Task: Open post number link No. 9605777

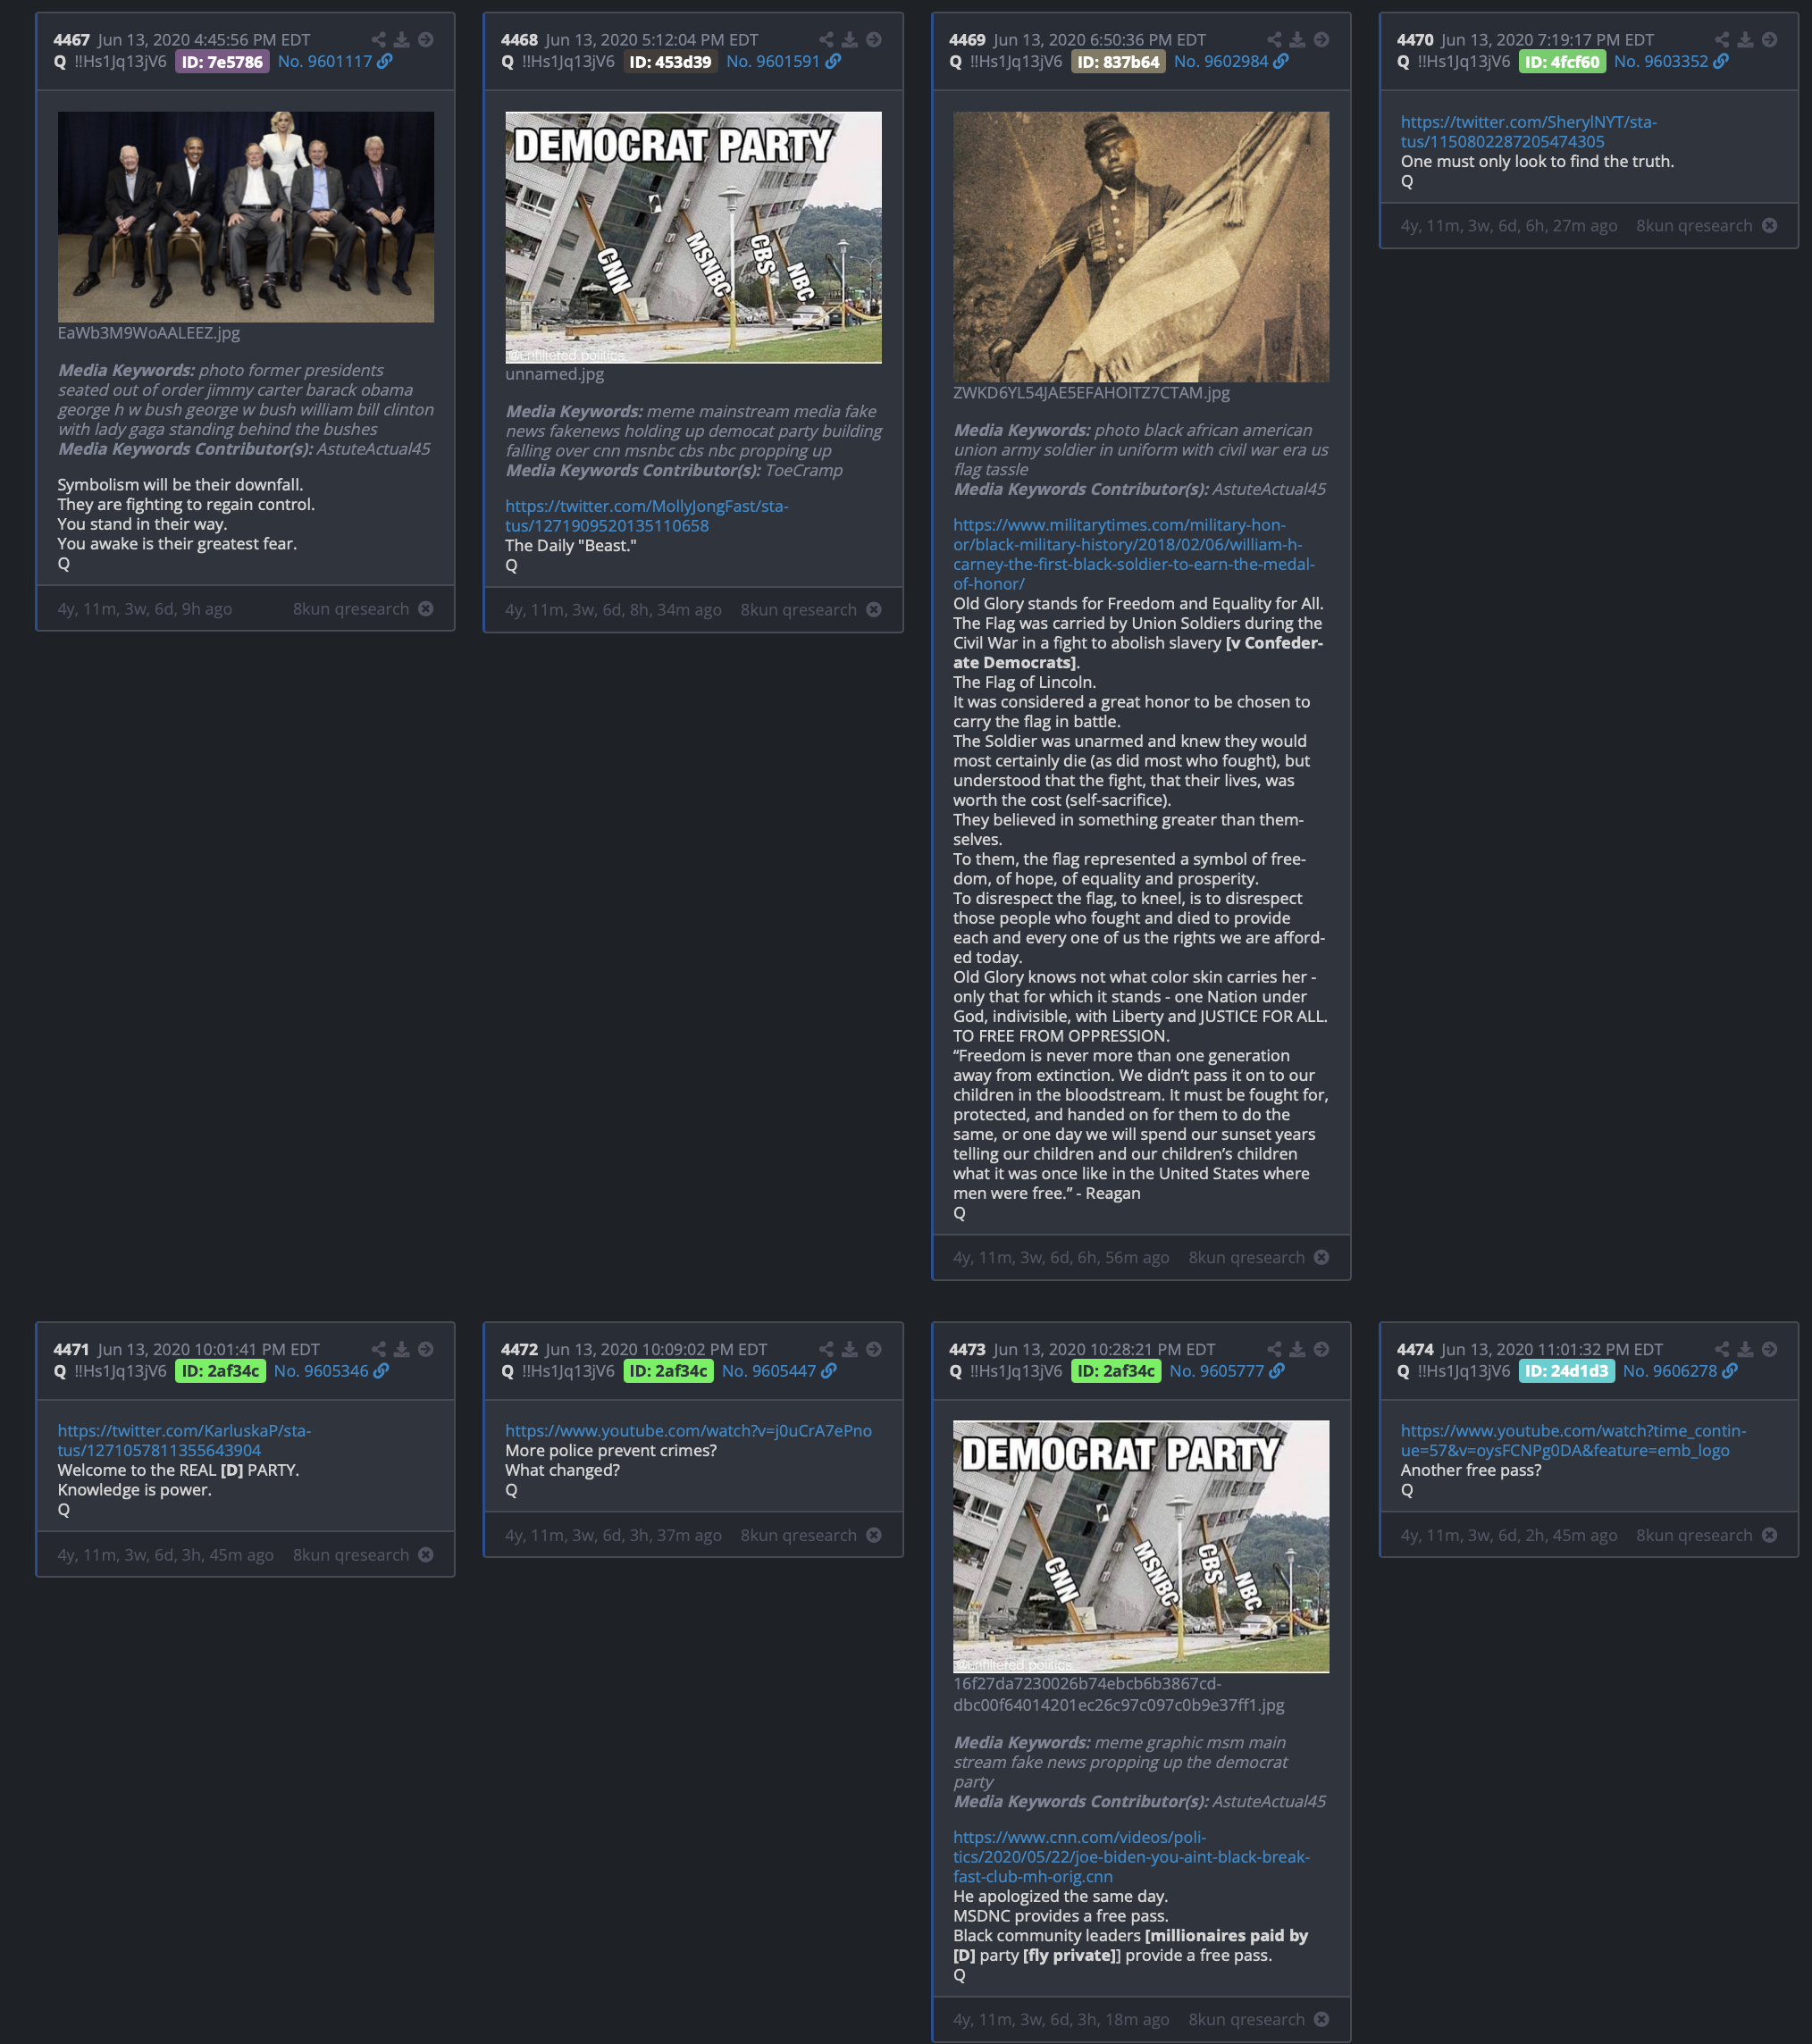Action: (x=1217, y=1371)
